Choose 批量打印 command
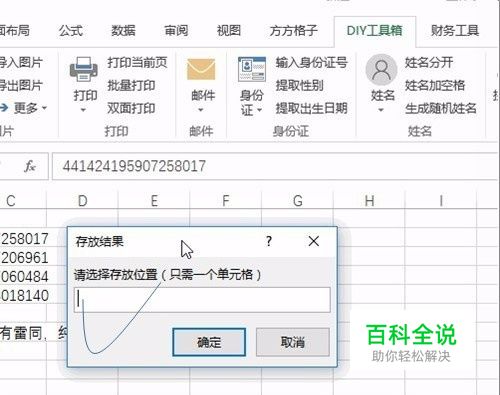The height and width of the screenshot is (395, 500). click(x=131, y=85)
